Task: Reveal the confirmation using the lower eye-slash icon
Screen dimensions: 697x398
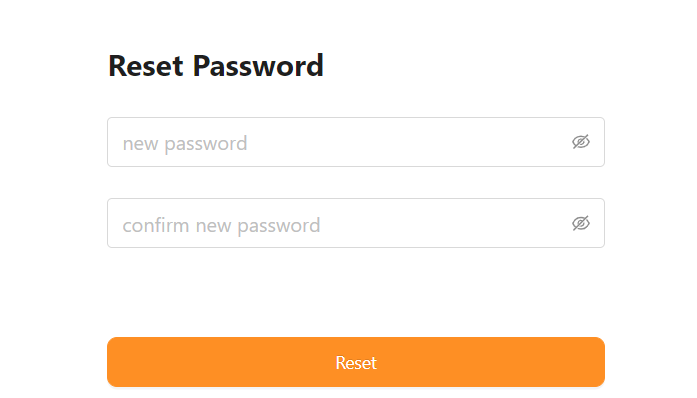Action: [581, 223]
